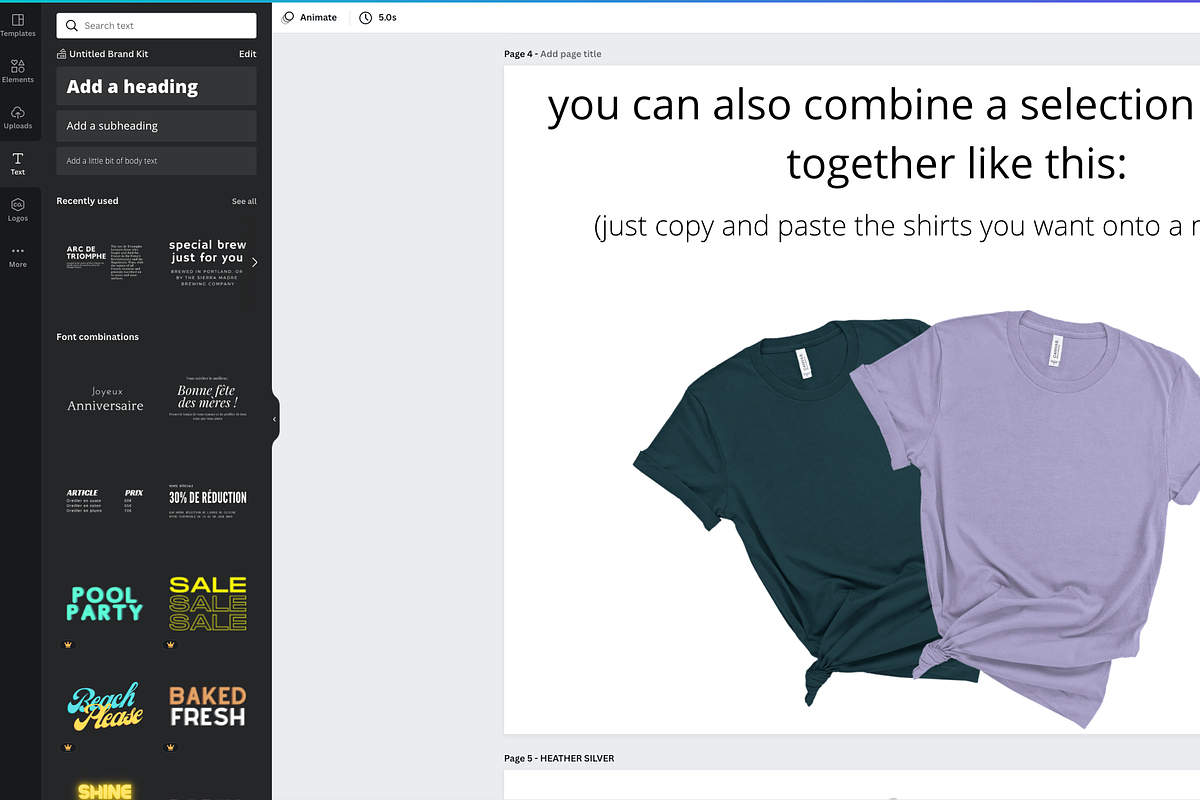This screenshot has width=1200, height=800.
Task: Add a little bit of body text
Action: point(156,161)
